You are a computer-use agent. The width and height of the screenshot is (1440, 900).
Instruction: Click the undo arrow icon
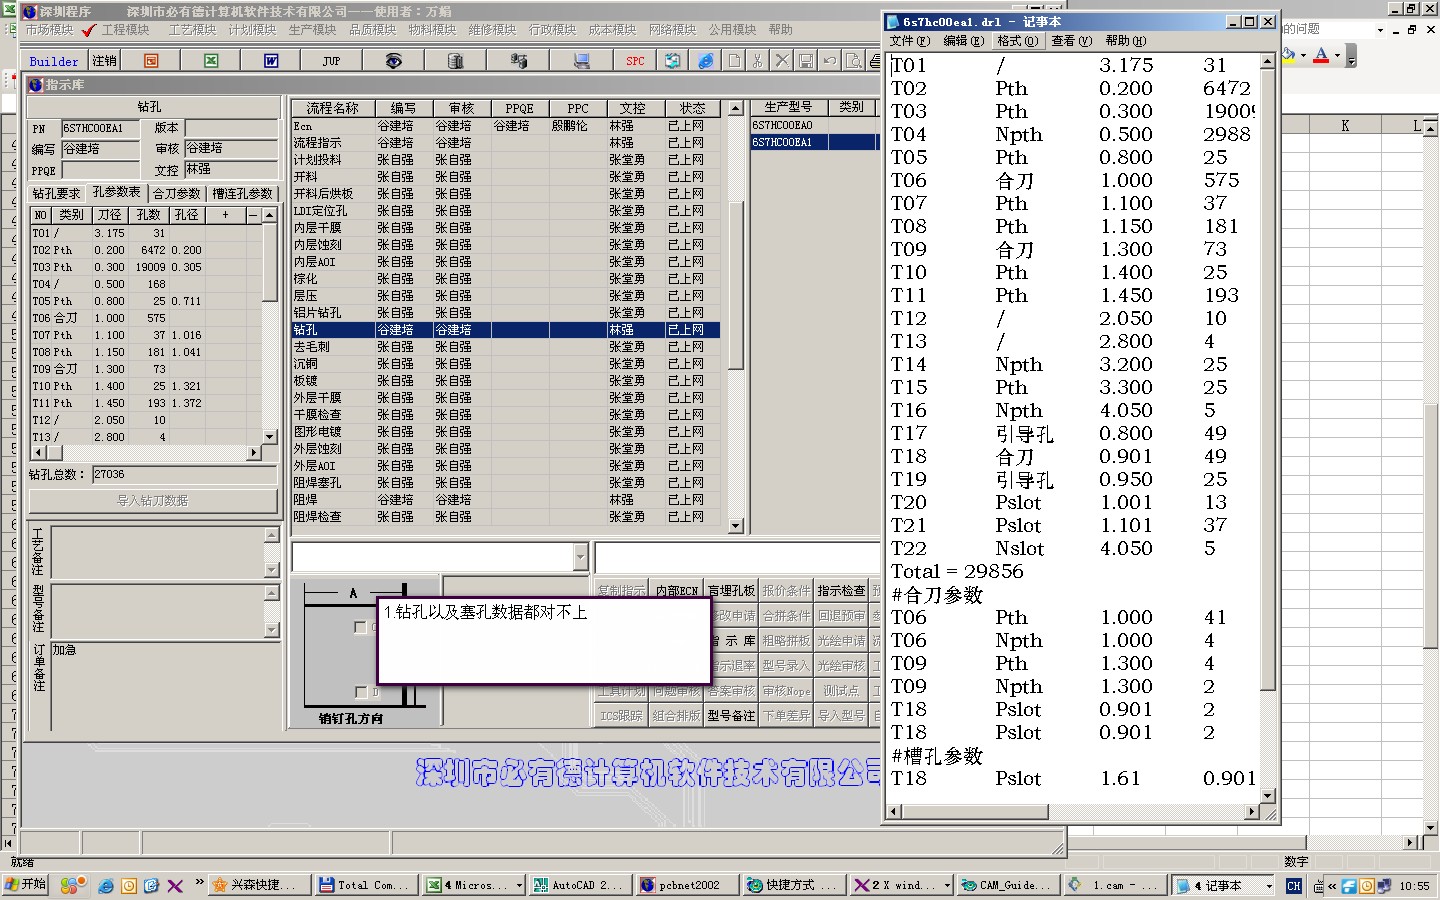click(x=830, y=61)
